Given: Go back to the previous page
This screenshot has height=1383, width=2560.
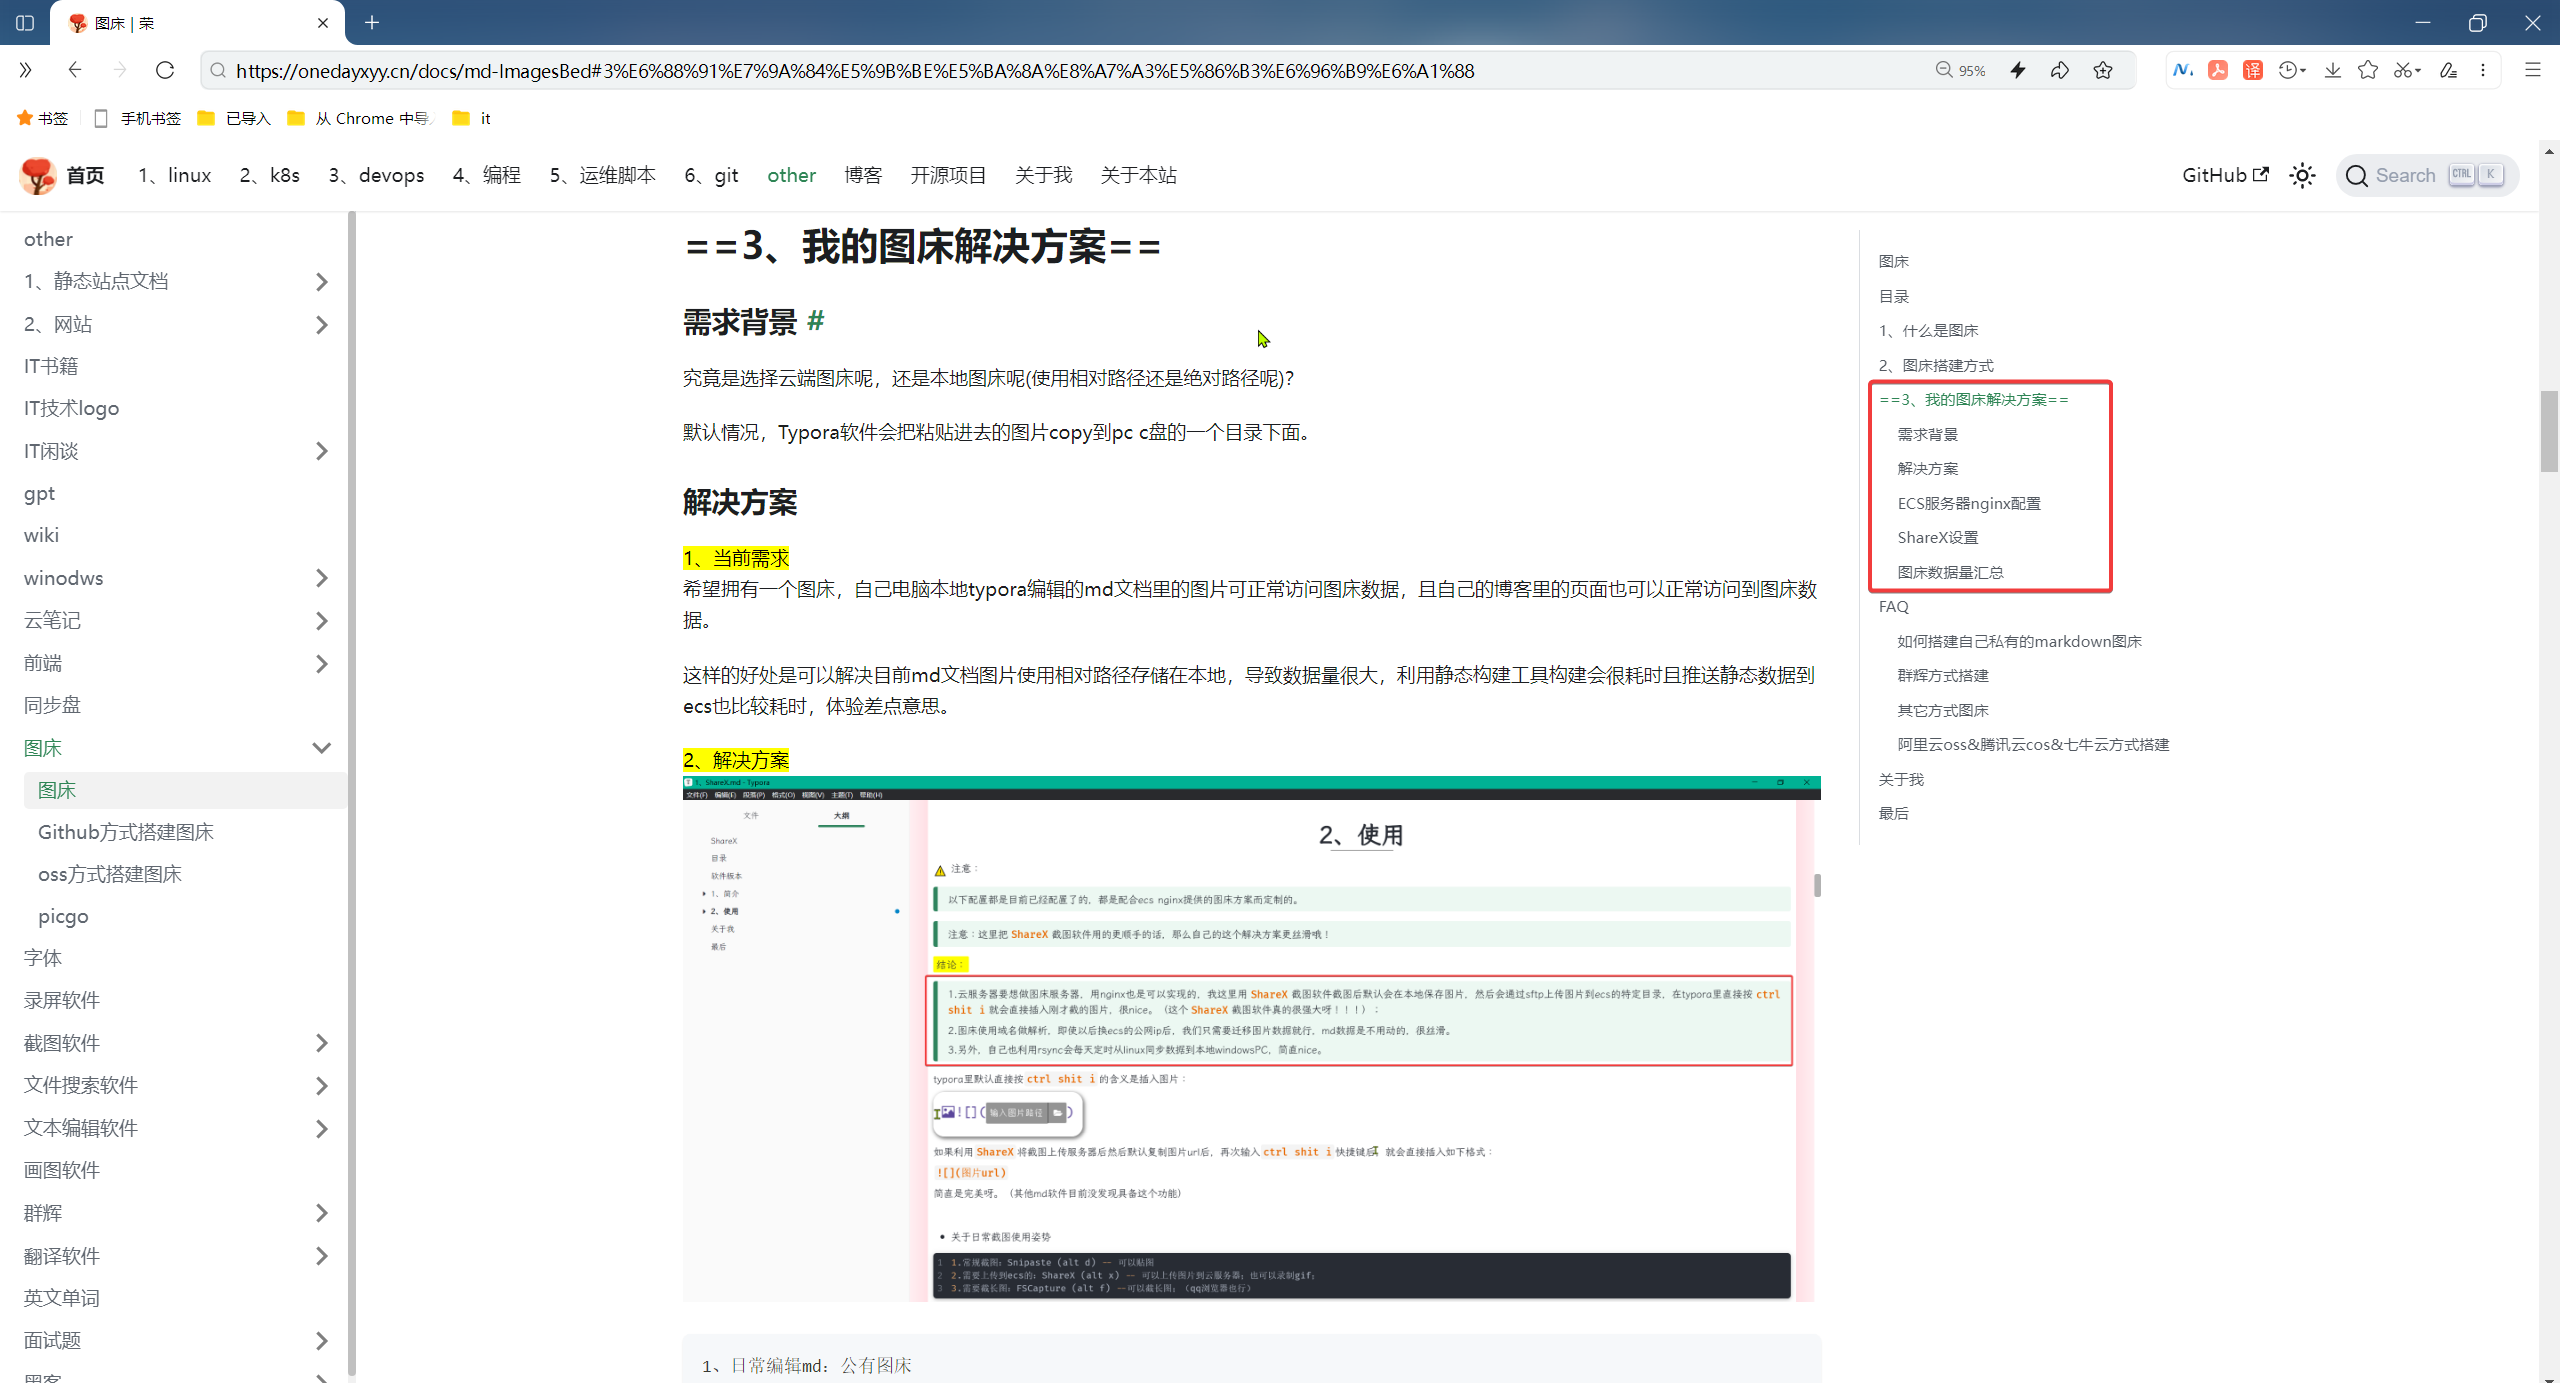Looking at the screenshot, I should click(x=74, y=70).
